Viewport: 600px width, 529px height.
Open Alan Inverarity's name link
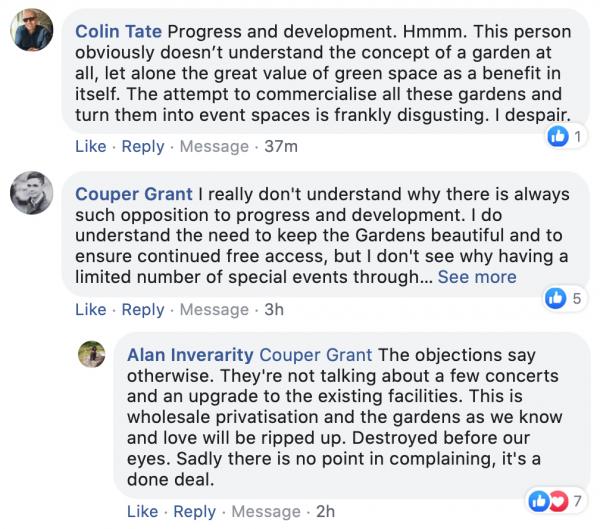click(x=190, y=355)
